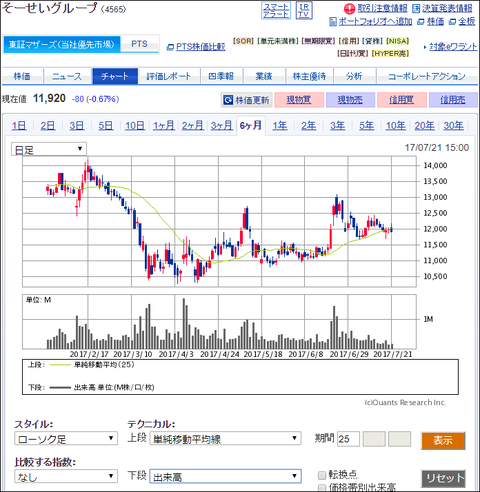Click ポートフォリオへ追加 link
The image size is (480, 492).
[x=375, y=22]
